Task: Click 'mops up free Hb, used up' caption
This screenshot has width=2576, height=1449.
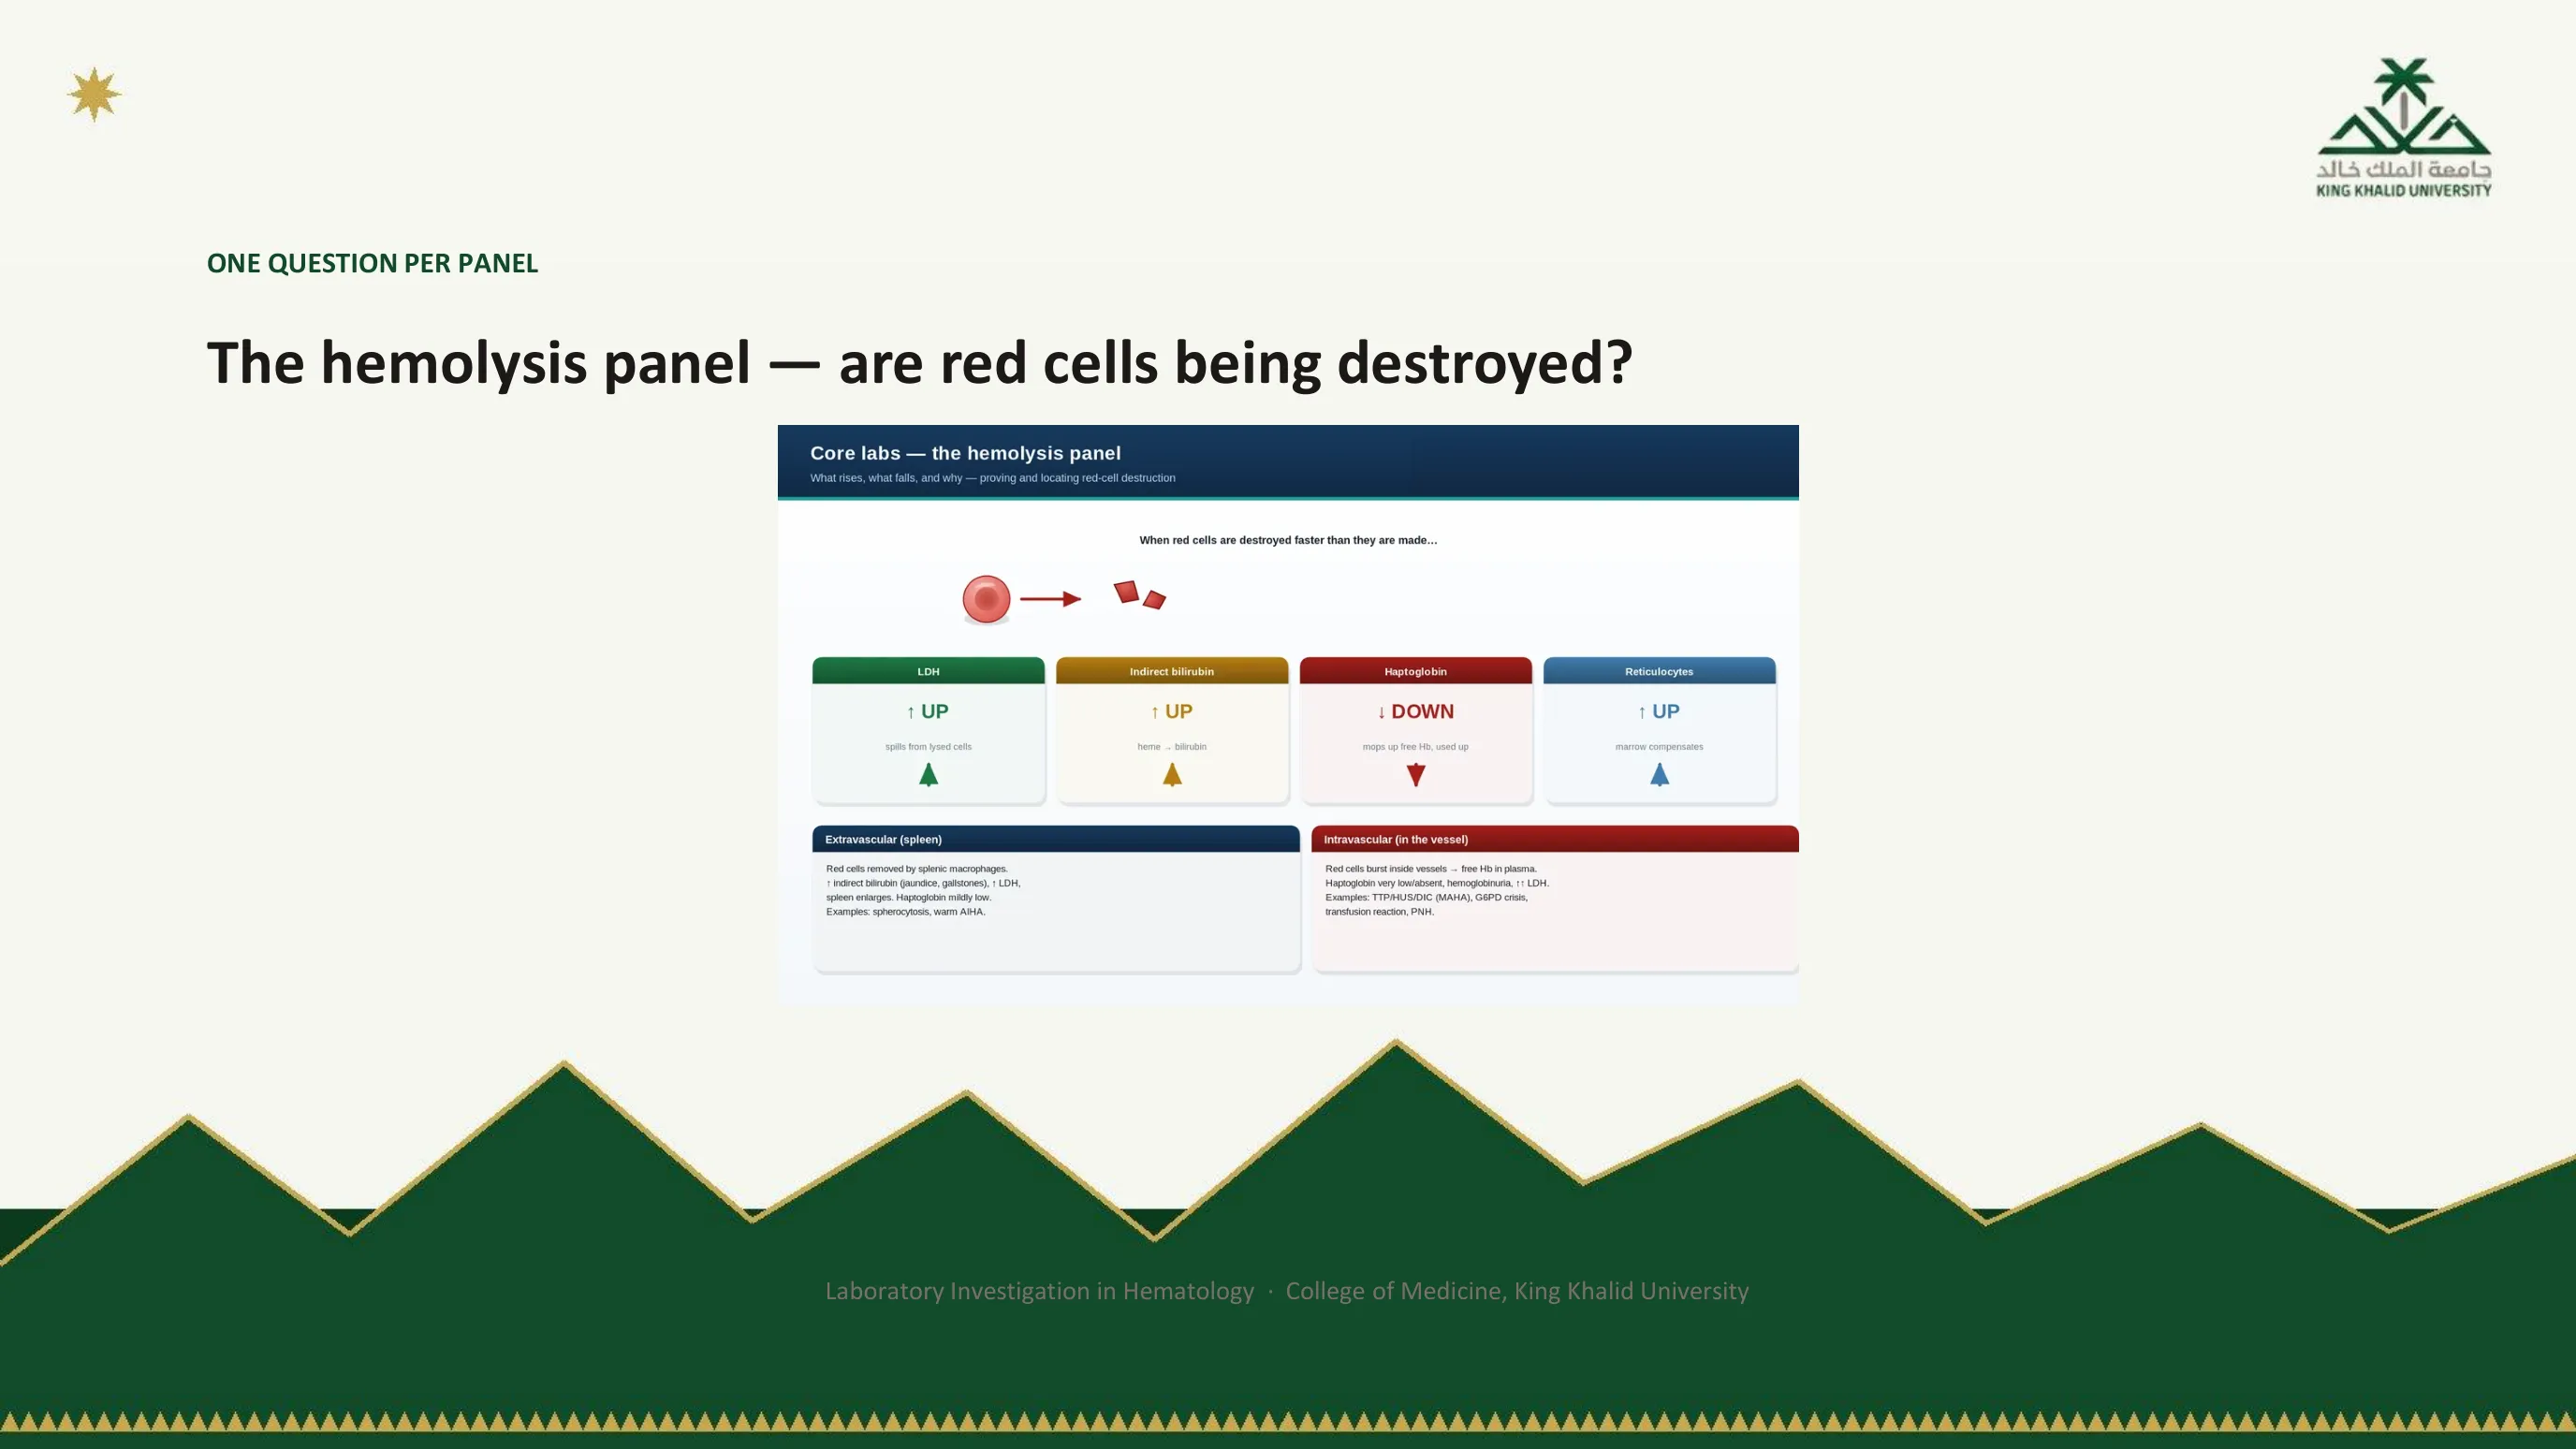Action: tap(1415, 747)
